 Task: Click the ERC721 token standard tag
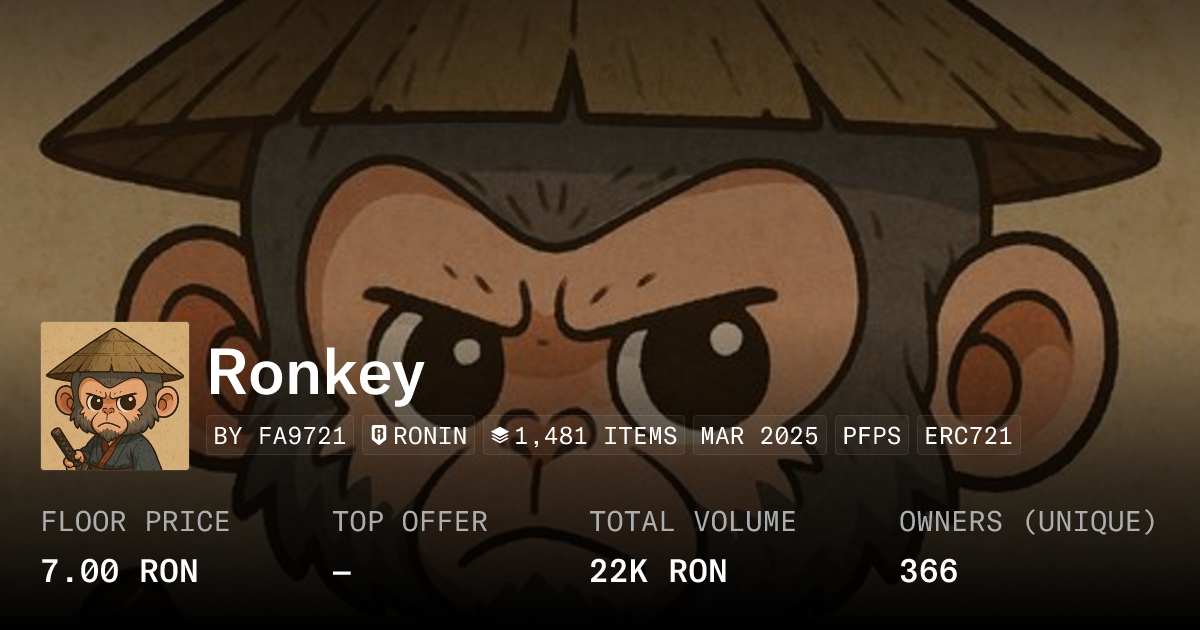pos(969,436)
